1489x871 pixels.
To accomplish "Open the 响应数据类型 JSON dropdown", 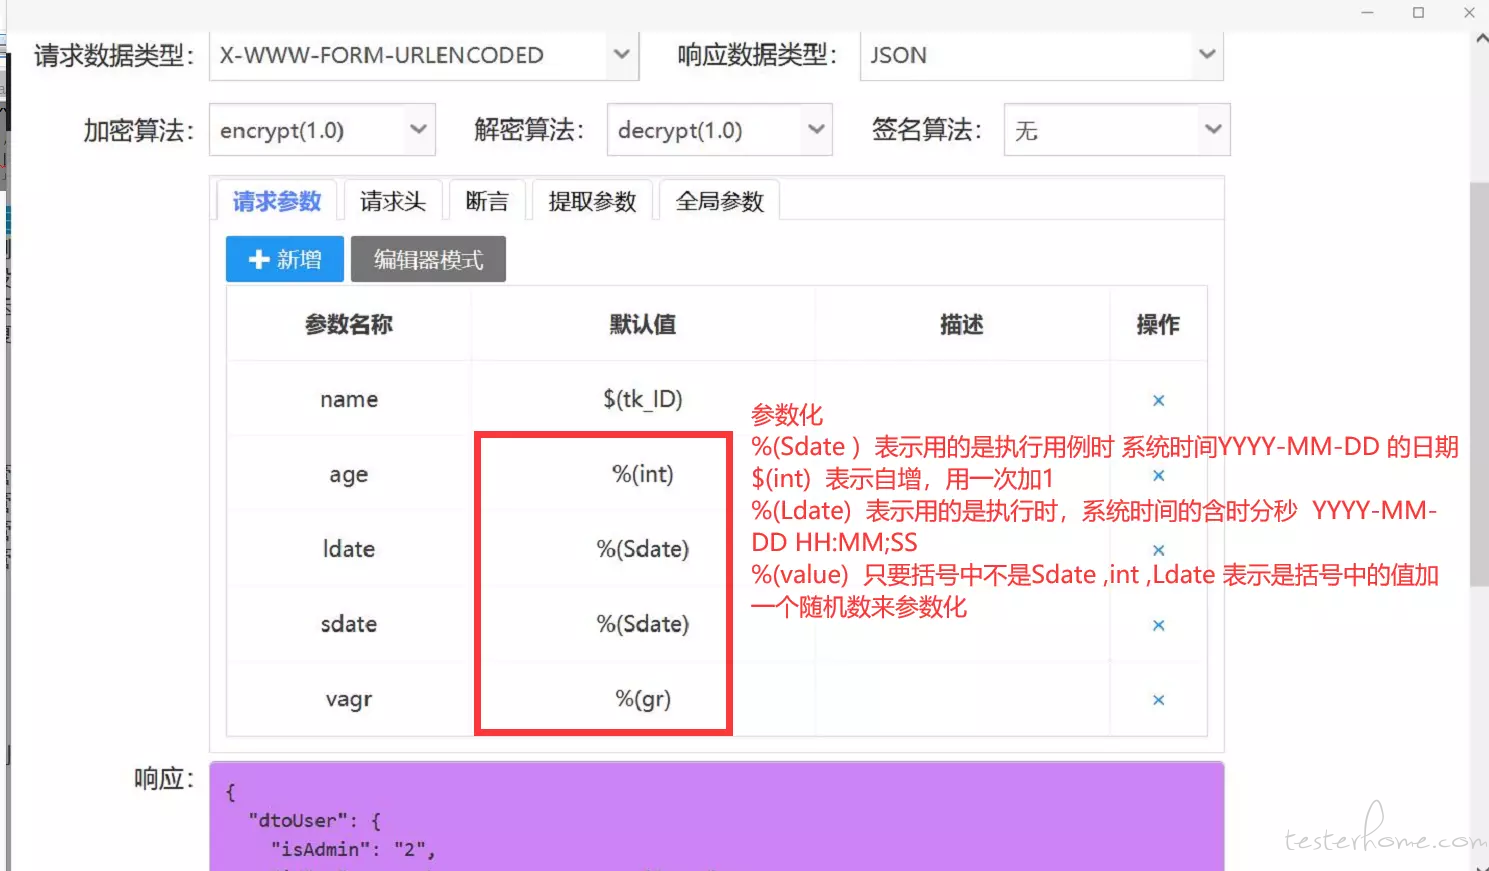I will point(1041,55).
